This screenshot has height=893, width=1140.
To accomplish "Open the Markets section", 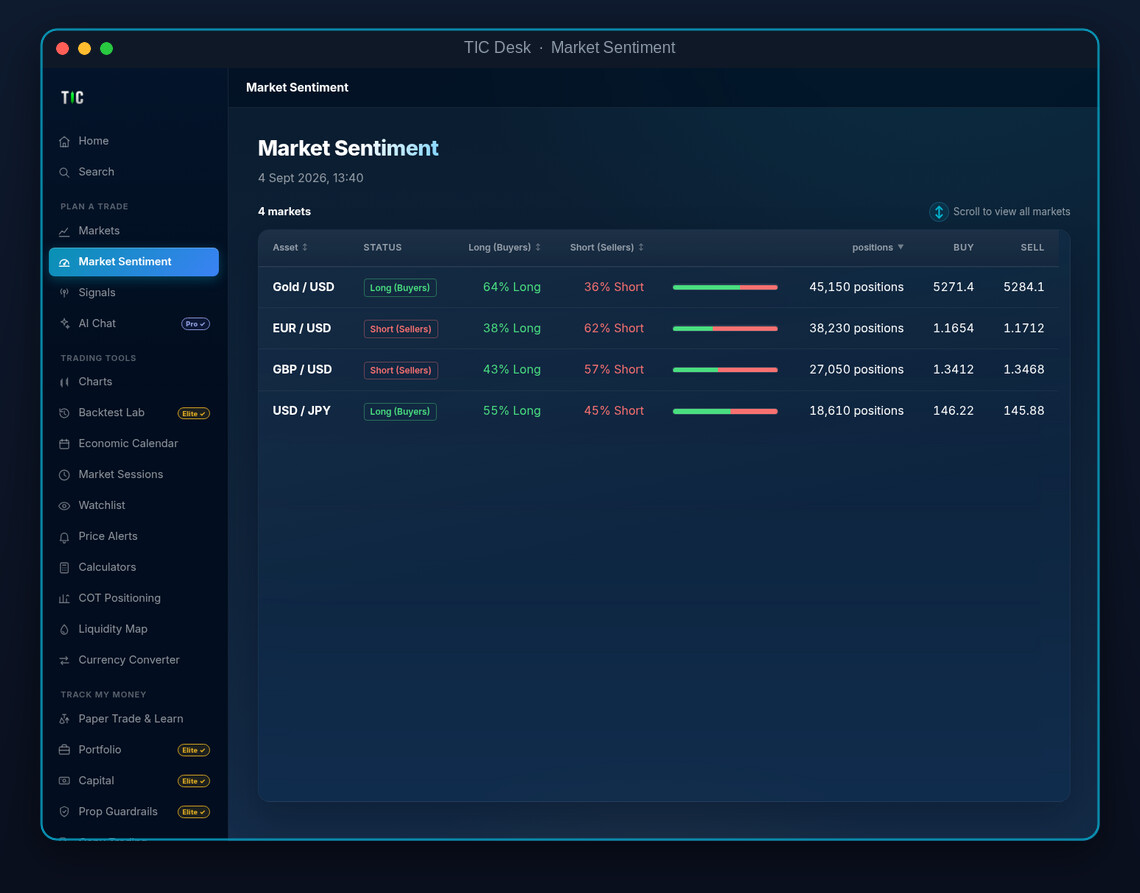I will 134,231.
